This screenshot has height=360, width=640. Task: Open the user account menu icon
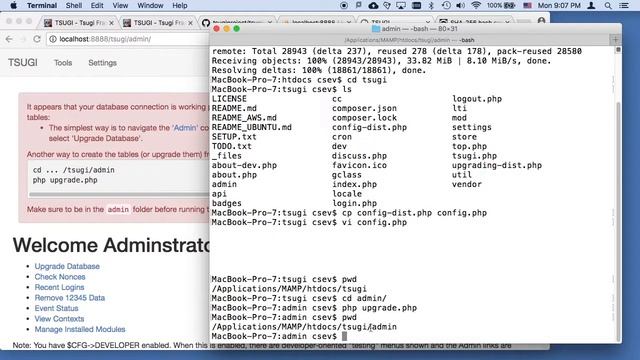pos(591,5)
